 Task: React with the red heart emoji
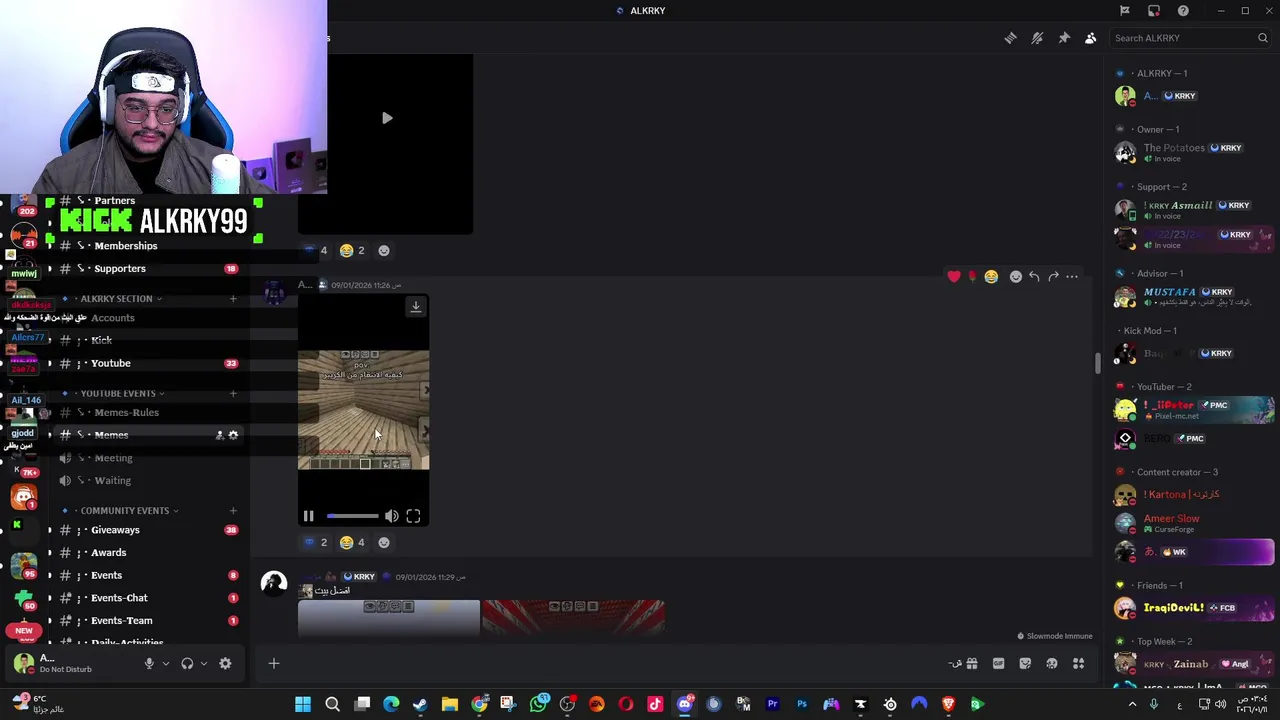954,276
